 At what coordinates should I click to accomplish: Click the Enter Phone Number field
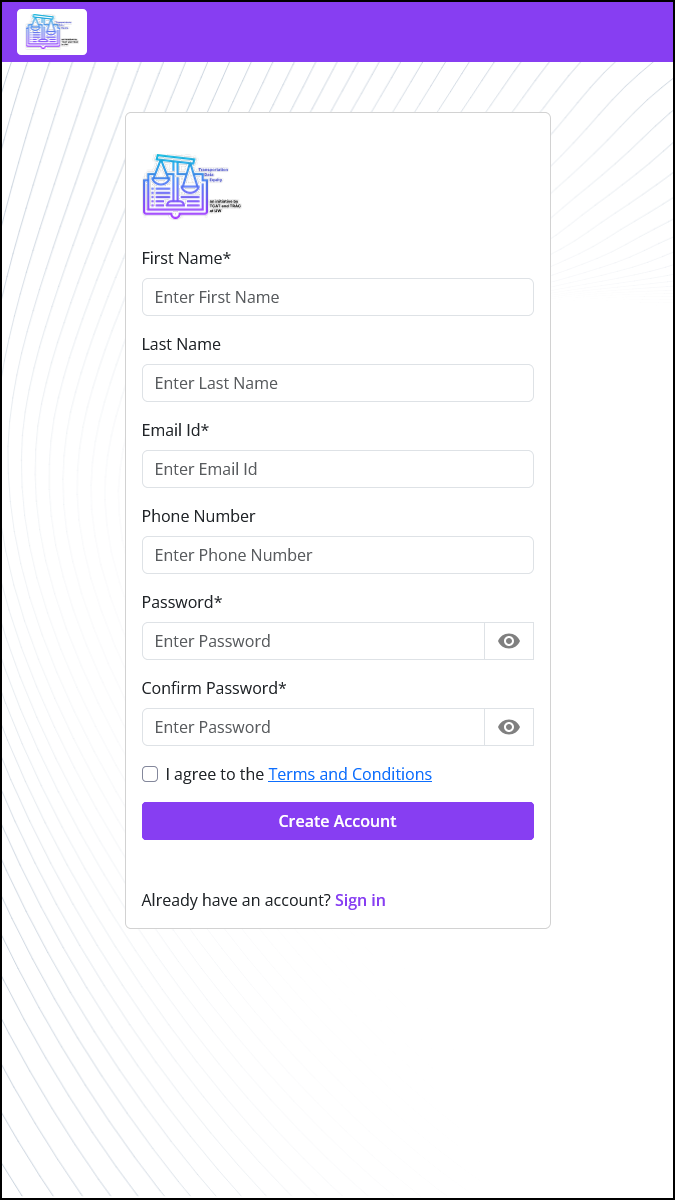tap(337, 555)
